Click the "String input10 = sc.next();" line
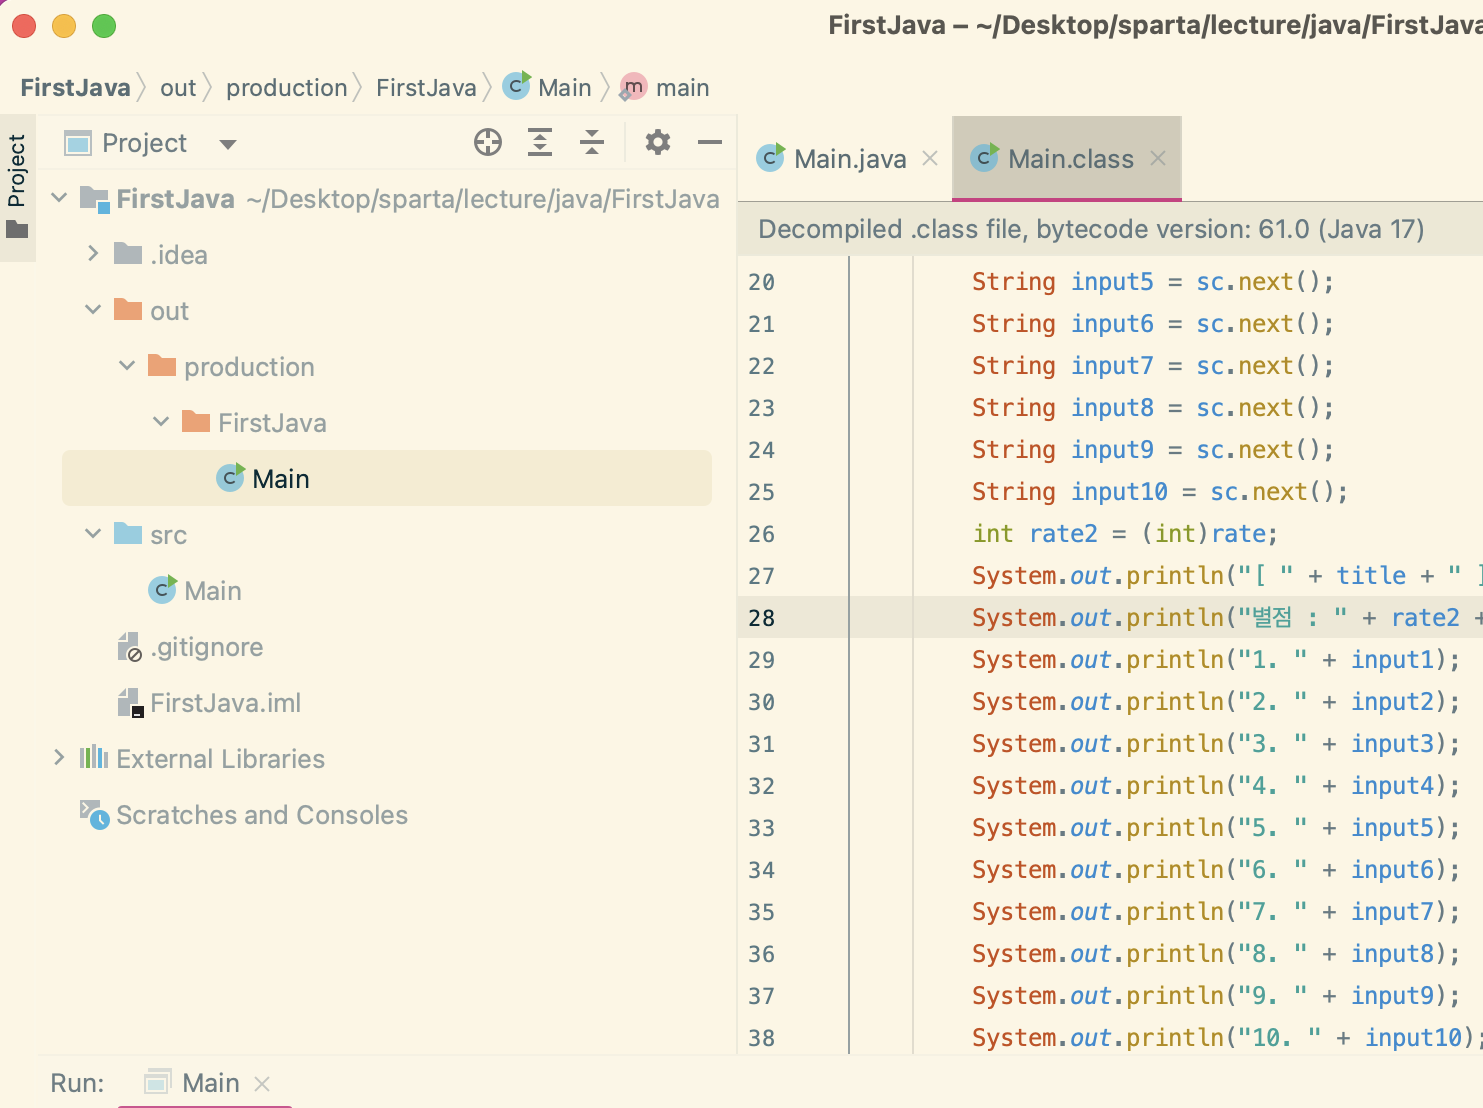The height and width of the screenshot is (1108, 1483). pos(1160,492)
